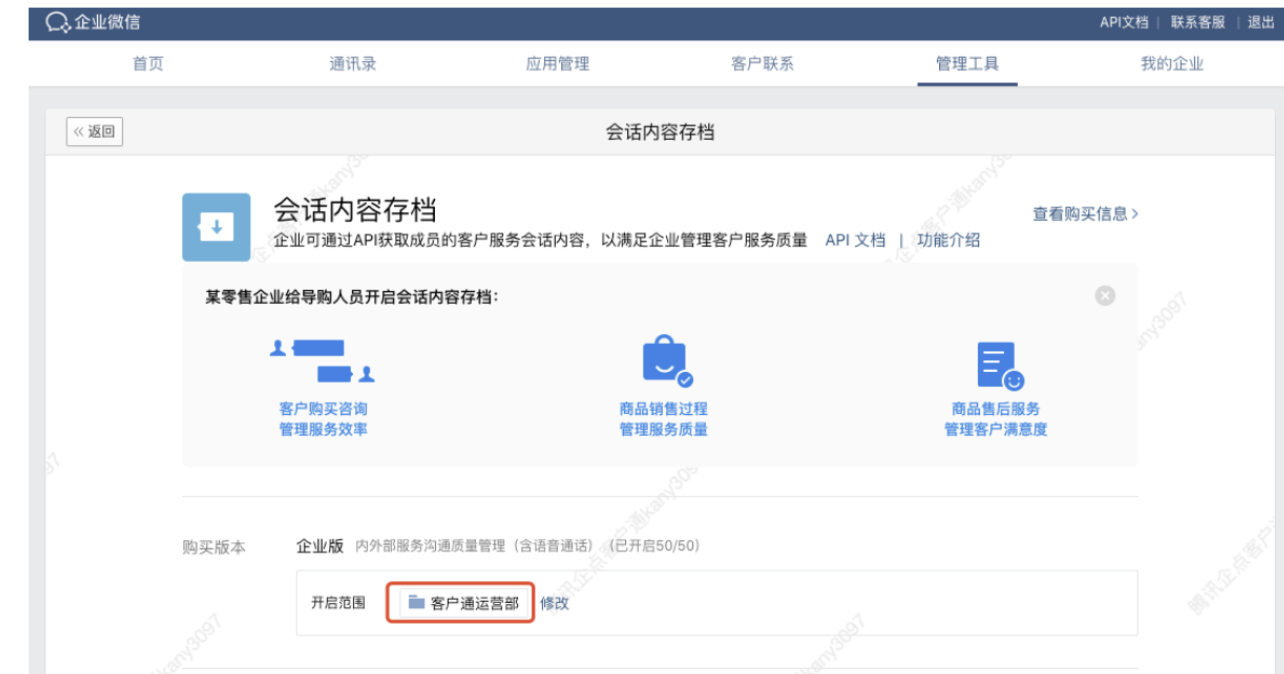Click the 企业版 version label
The height and width of the screenshot is (674, 1284).
[320, 546]
